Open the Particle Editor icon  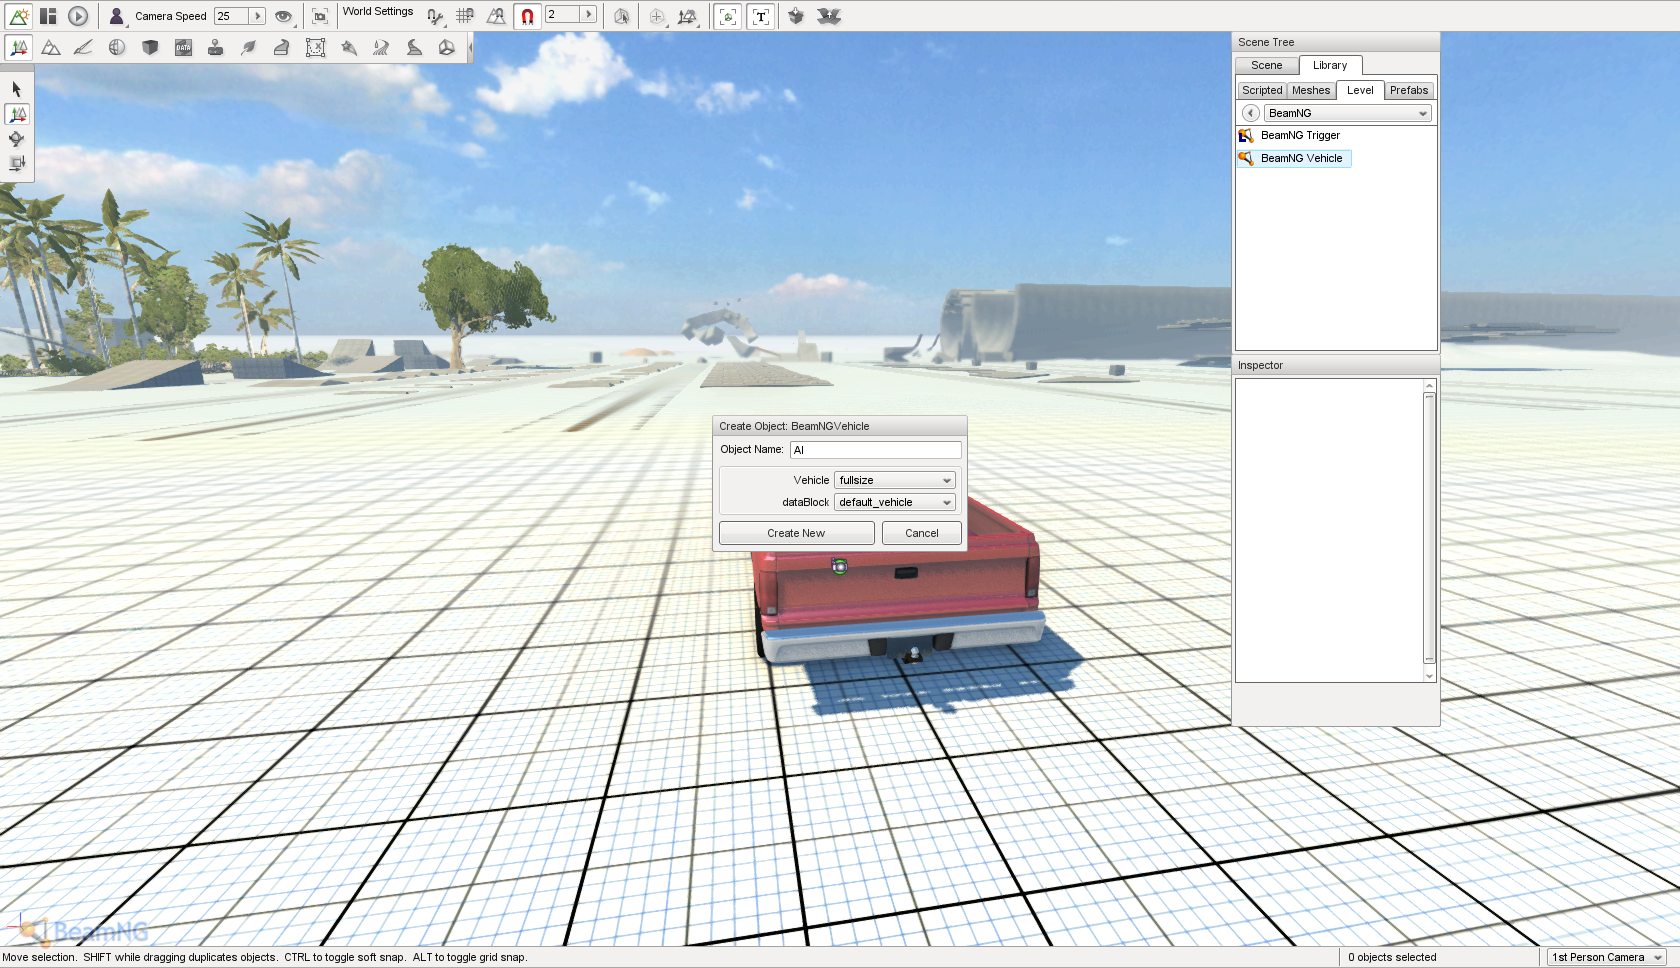(348, 47)
